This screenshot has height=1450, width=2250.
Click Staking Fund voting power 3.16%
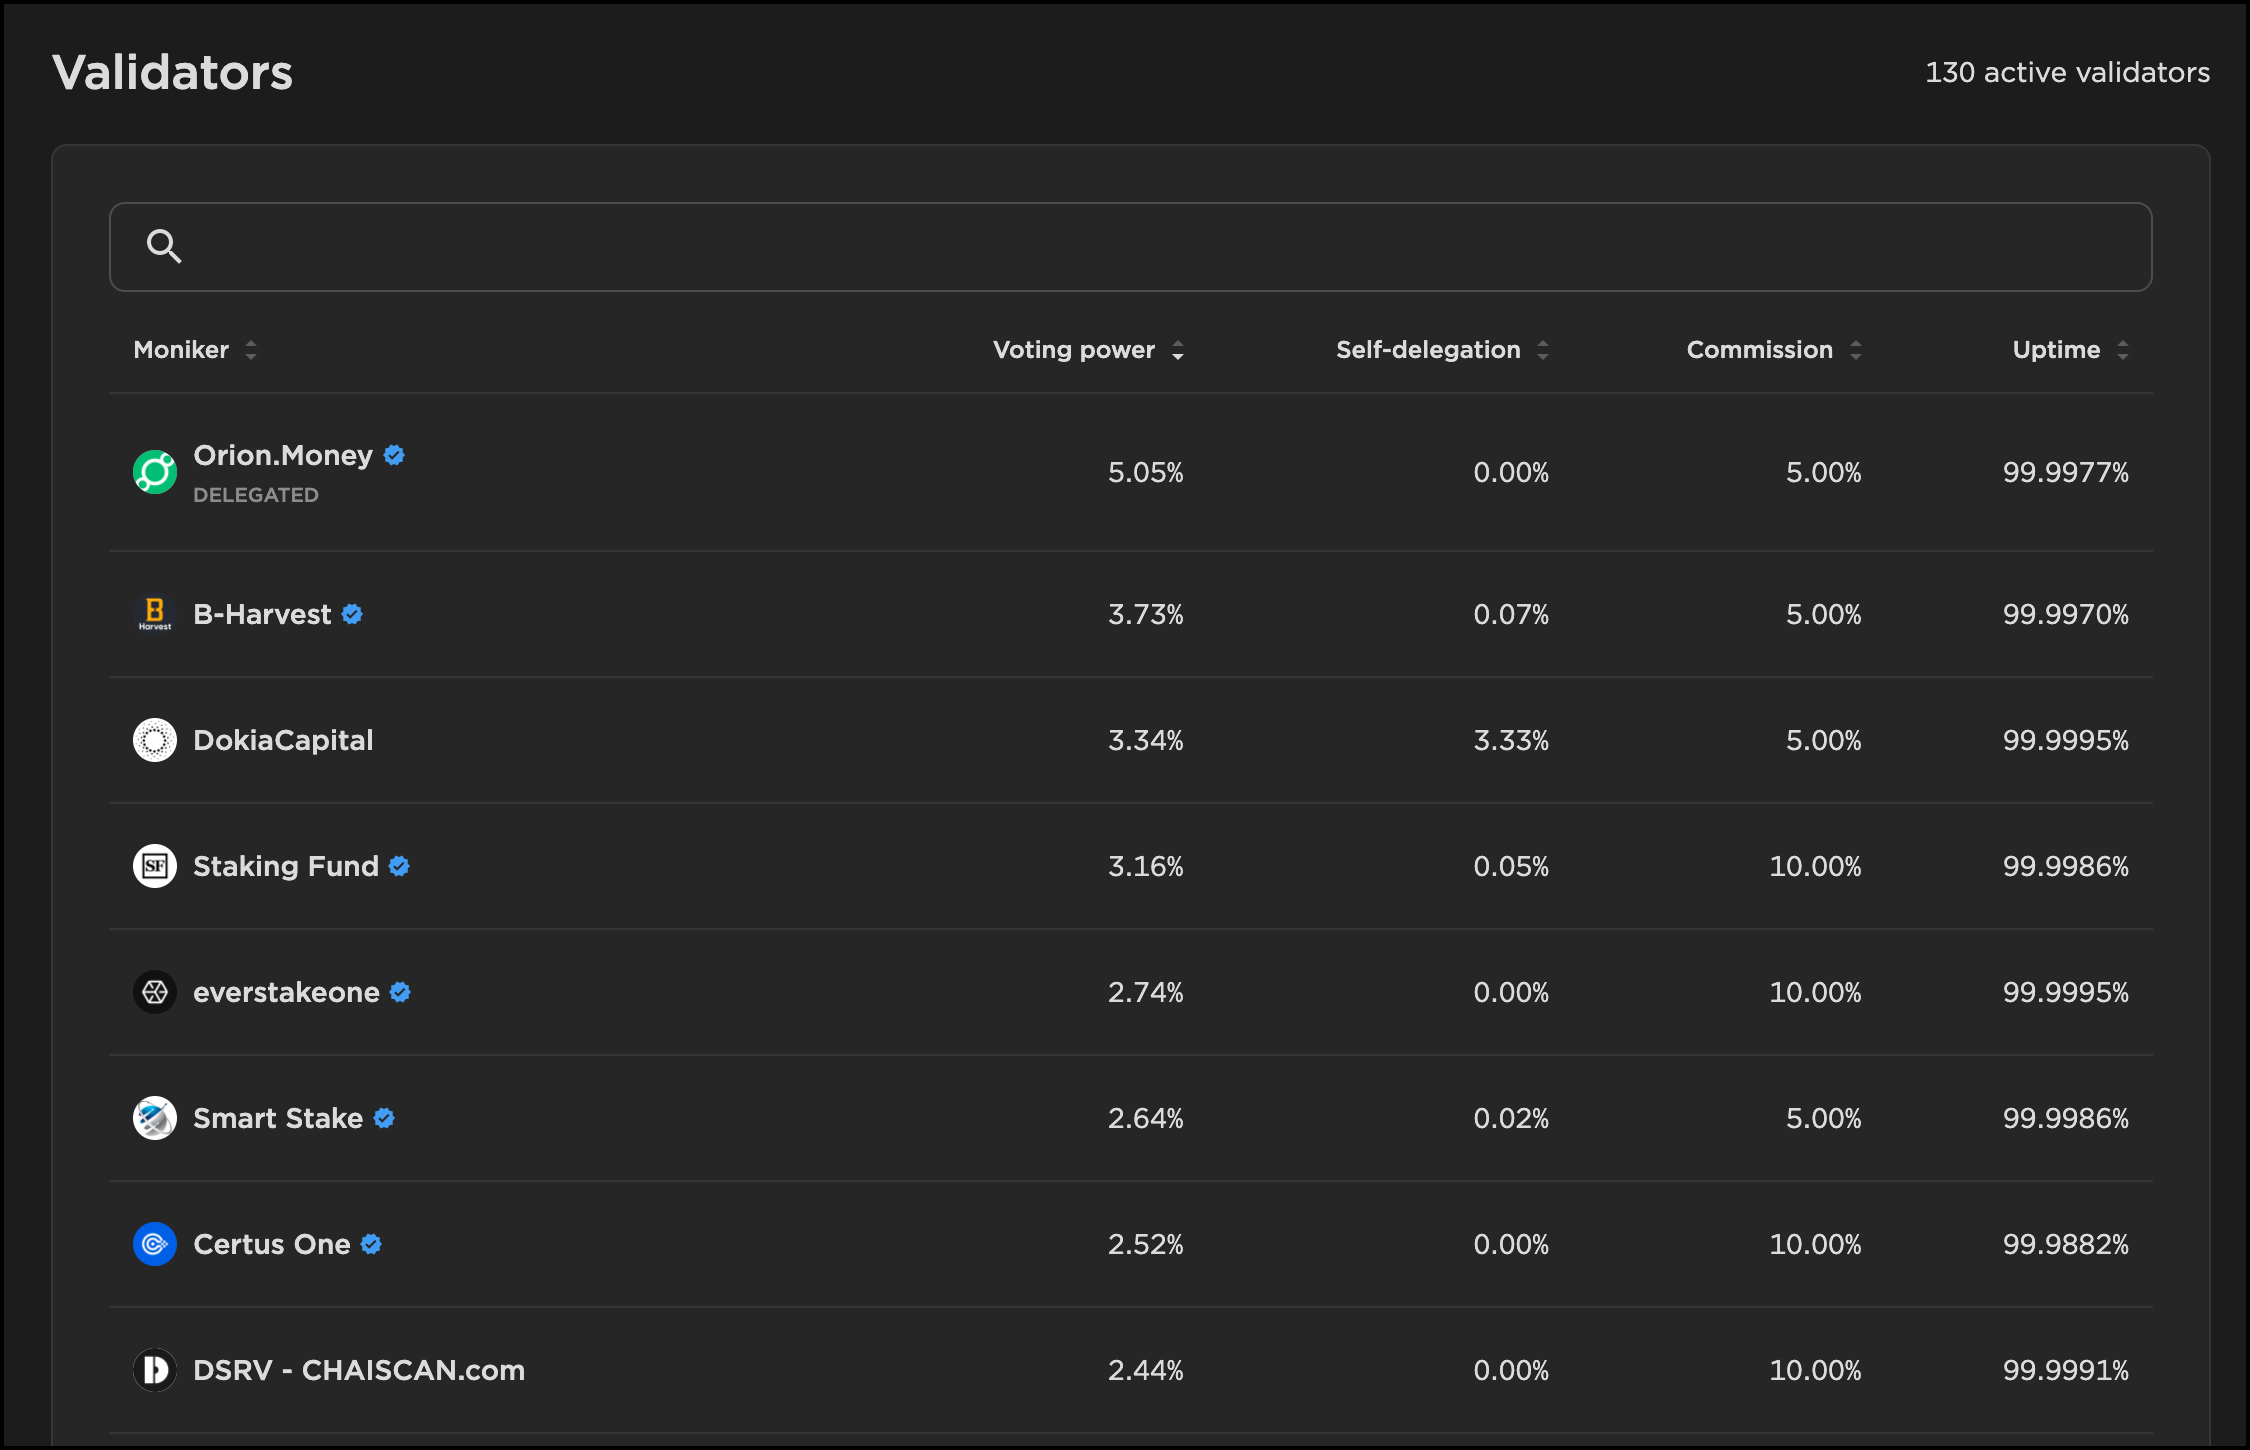pos(1146,866)
